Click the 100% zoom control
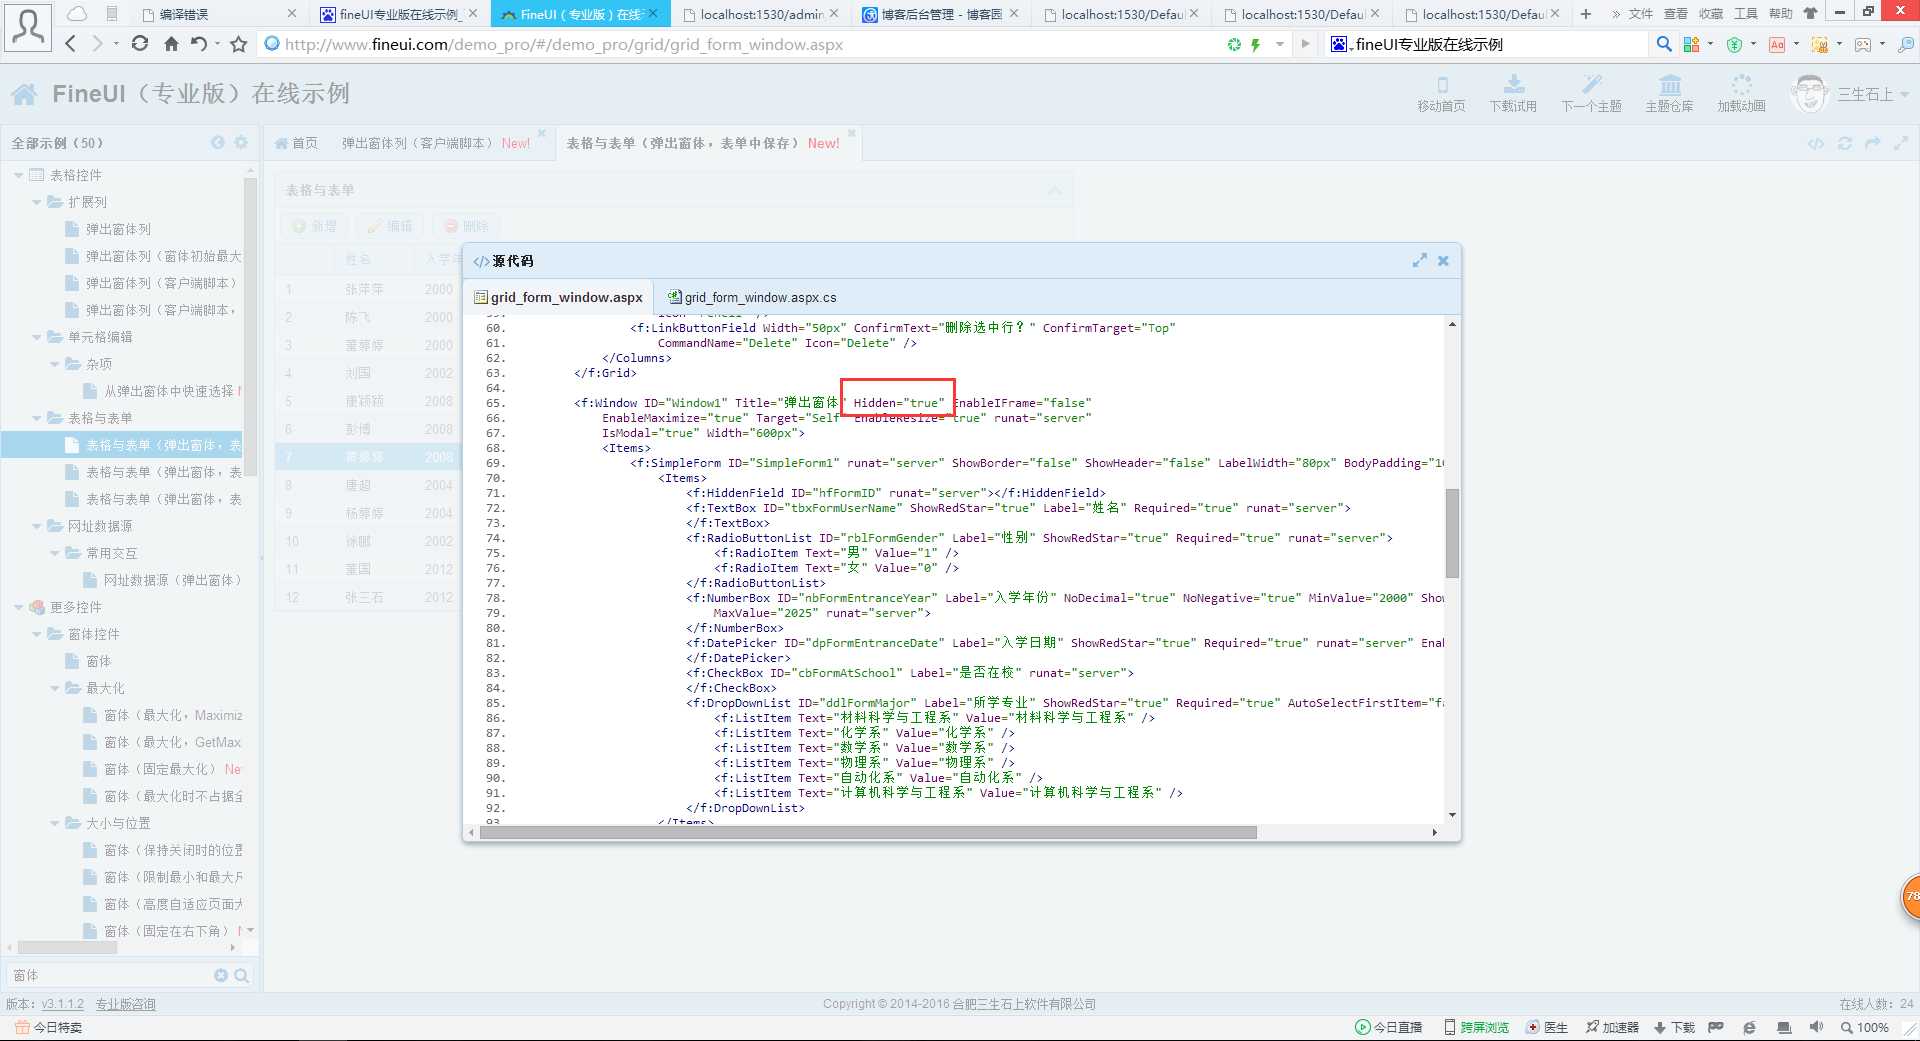This screenshot has width=1920, height=1041. pos(1865,1028)
